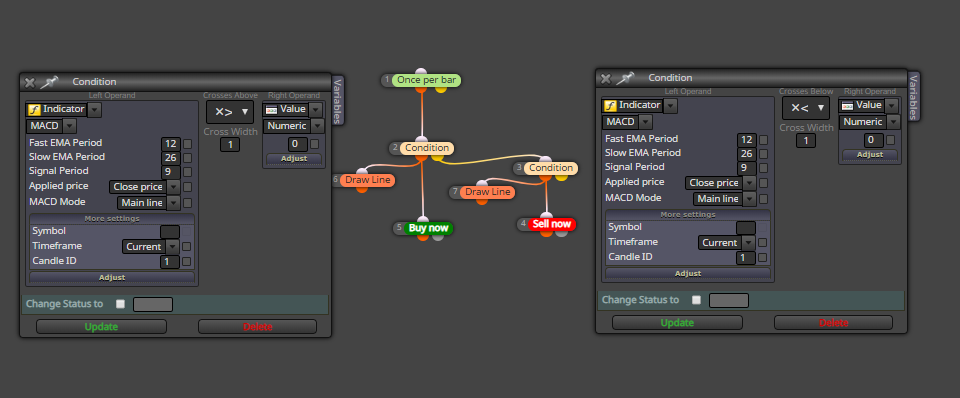
Task: Open MACD indicator dropdown in right panel
Action: point(645,122)
